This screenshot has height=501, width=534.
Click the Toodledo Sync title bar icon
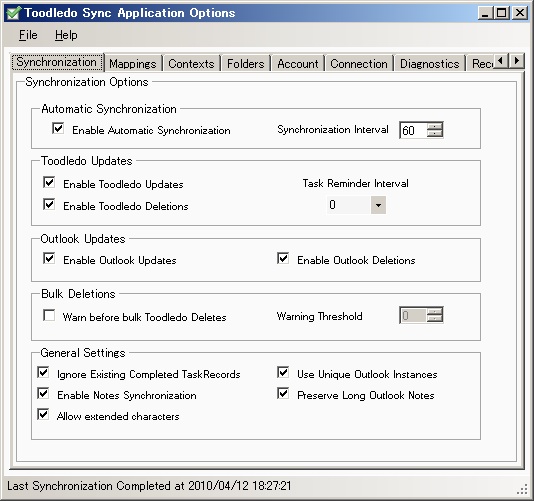click(14, 13)
